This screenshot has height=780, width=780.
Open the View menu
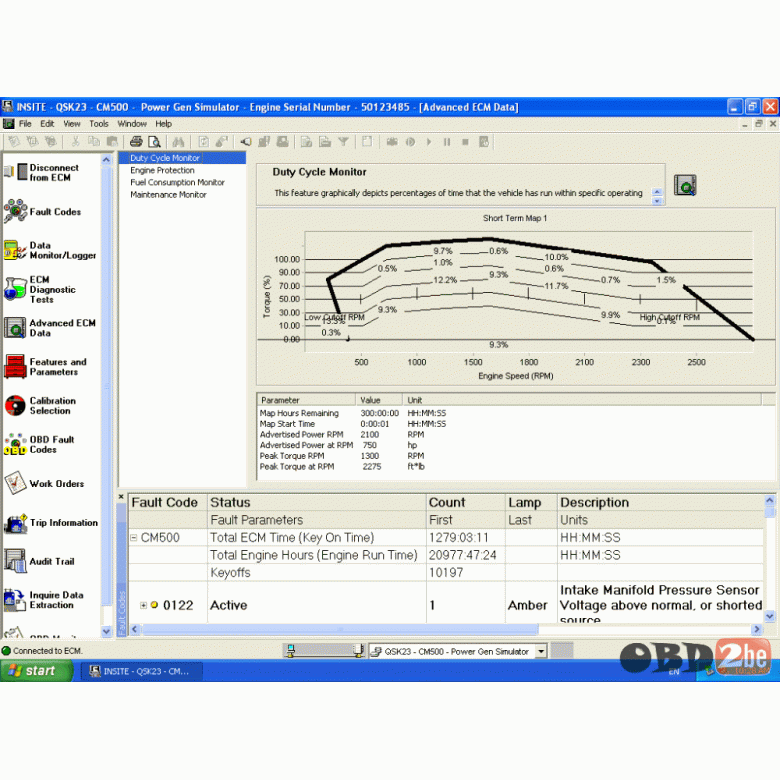click(x=72, y=124)
